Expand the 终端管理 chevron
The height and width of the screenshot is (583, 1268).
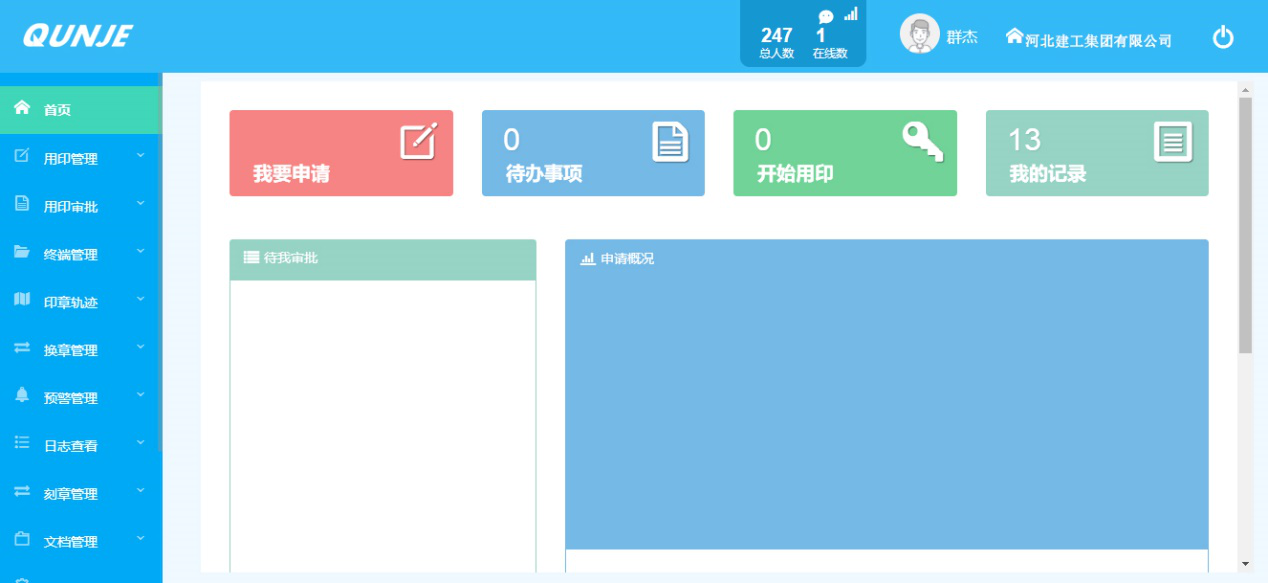point(140,251)
